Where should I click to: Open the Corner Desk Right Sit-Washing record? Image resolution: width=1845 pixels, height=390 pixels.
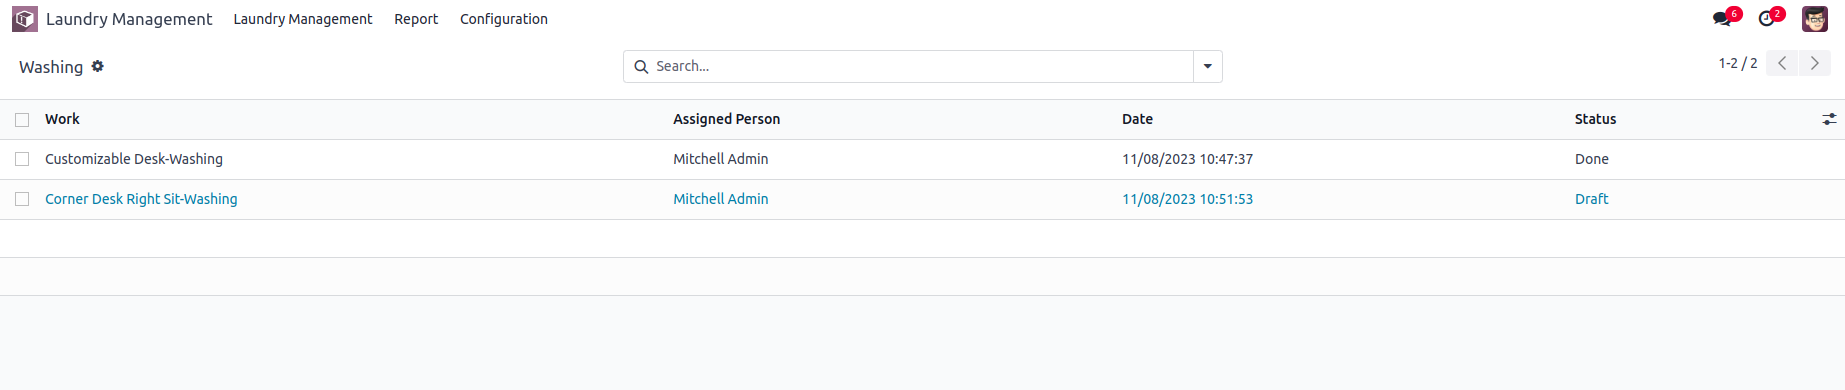pos(141,199)
